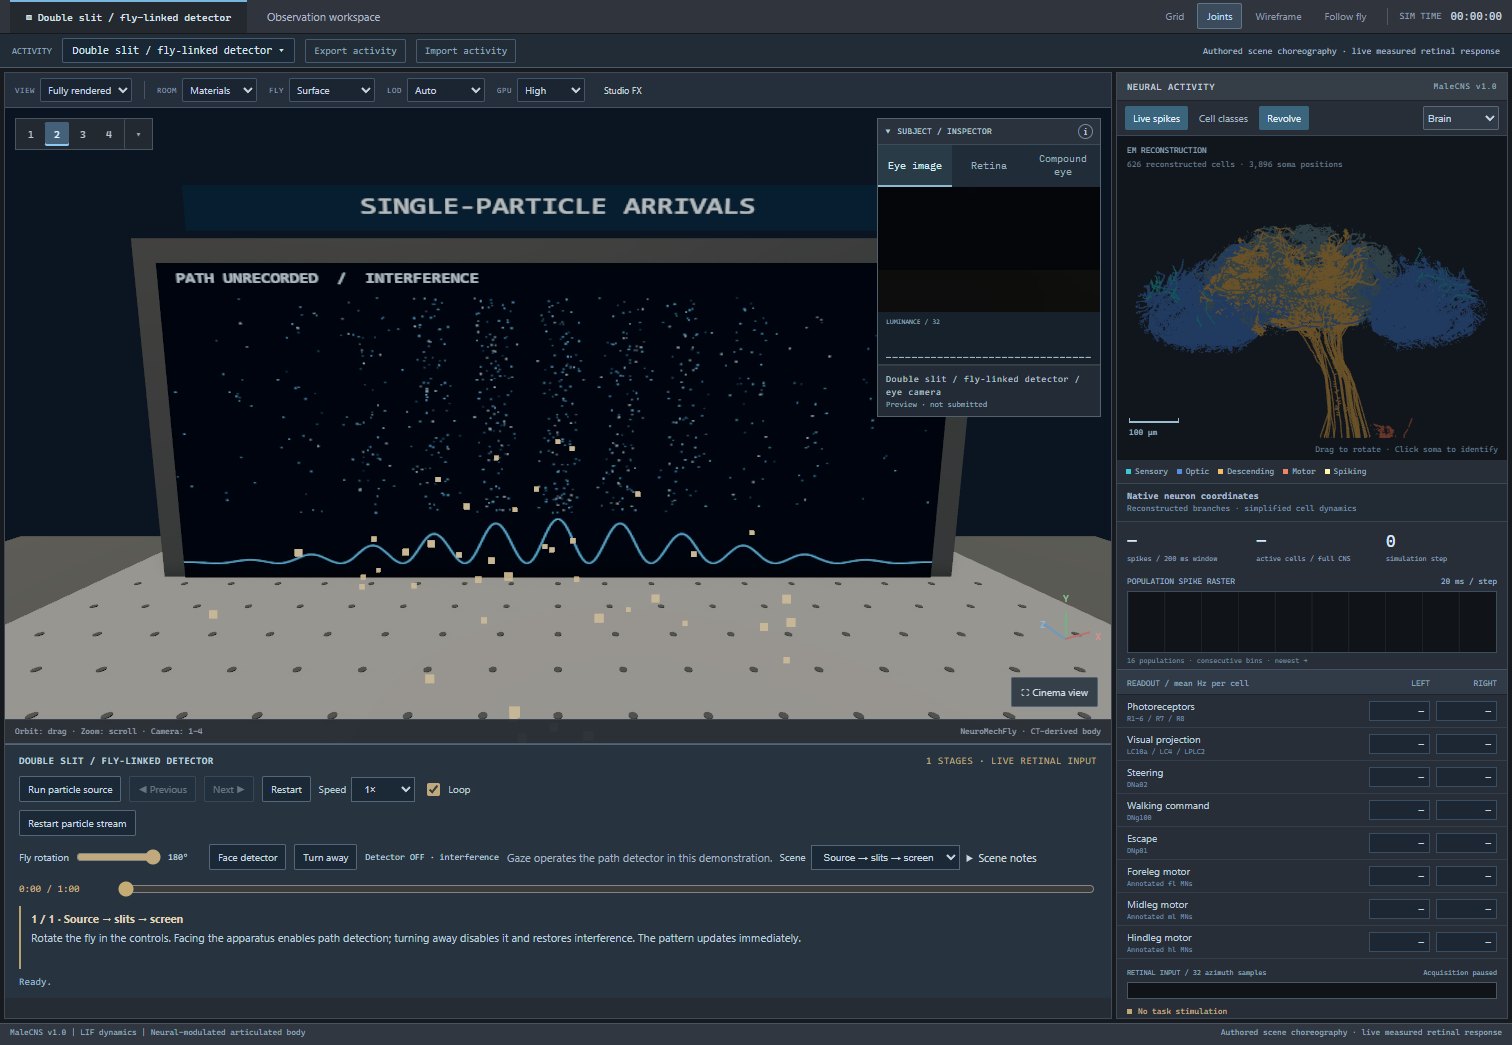1512x1045 pixels.
Task: Select camera preset 4
Action: pos(109,134)
